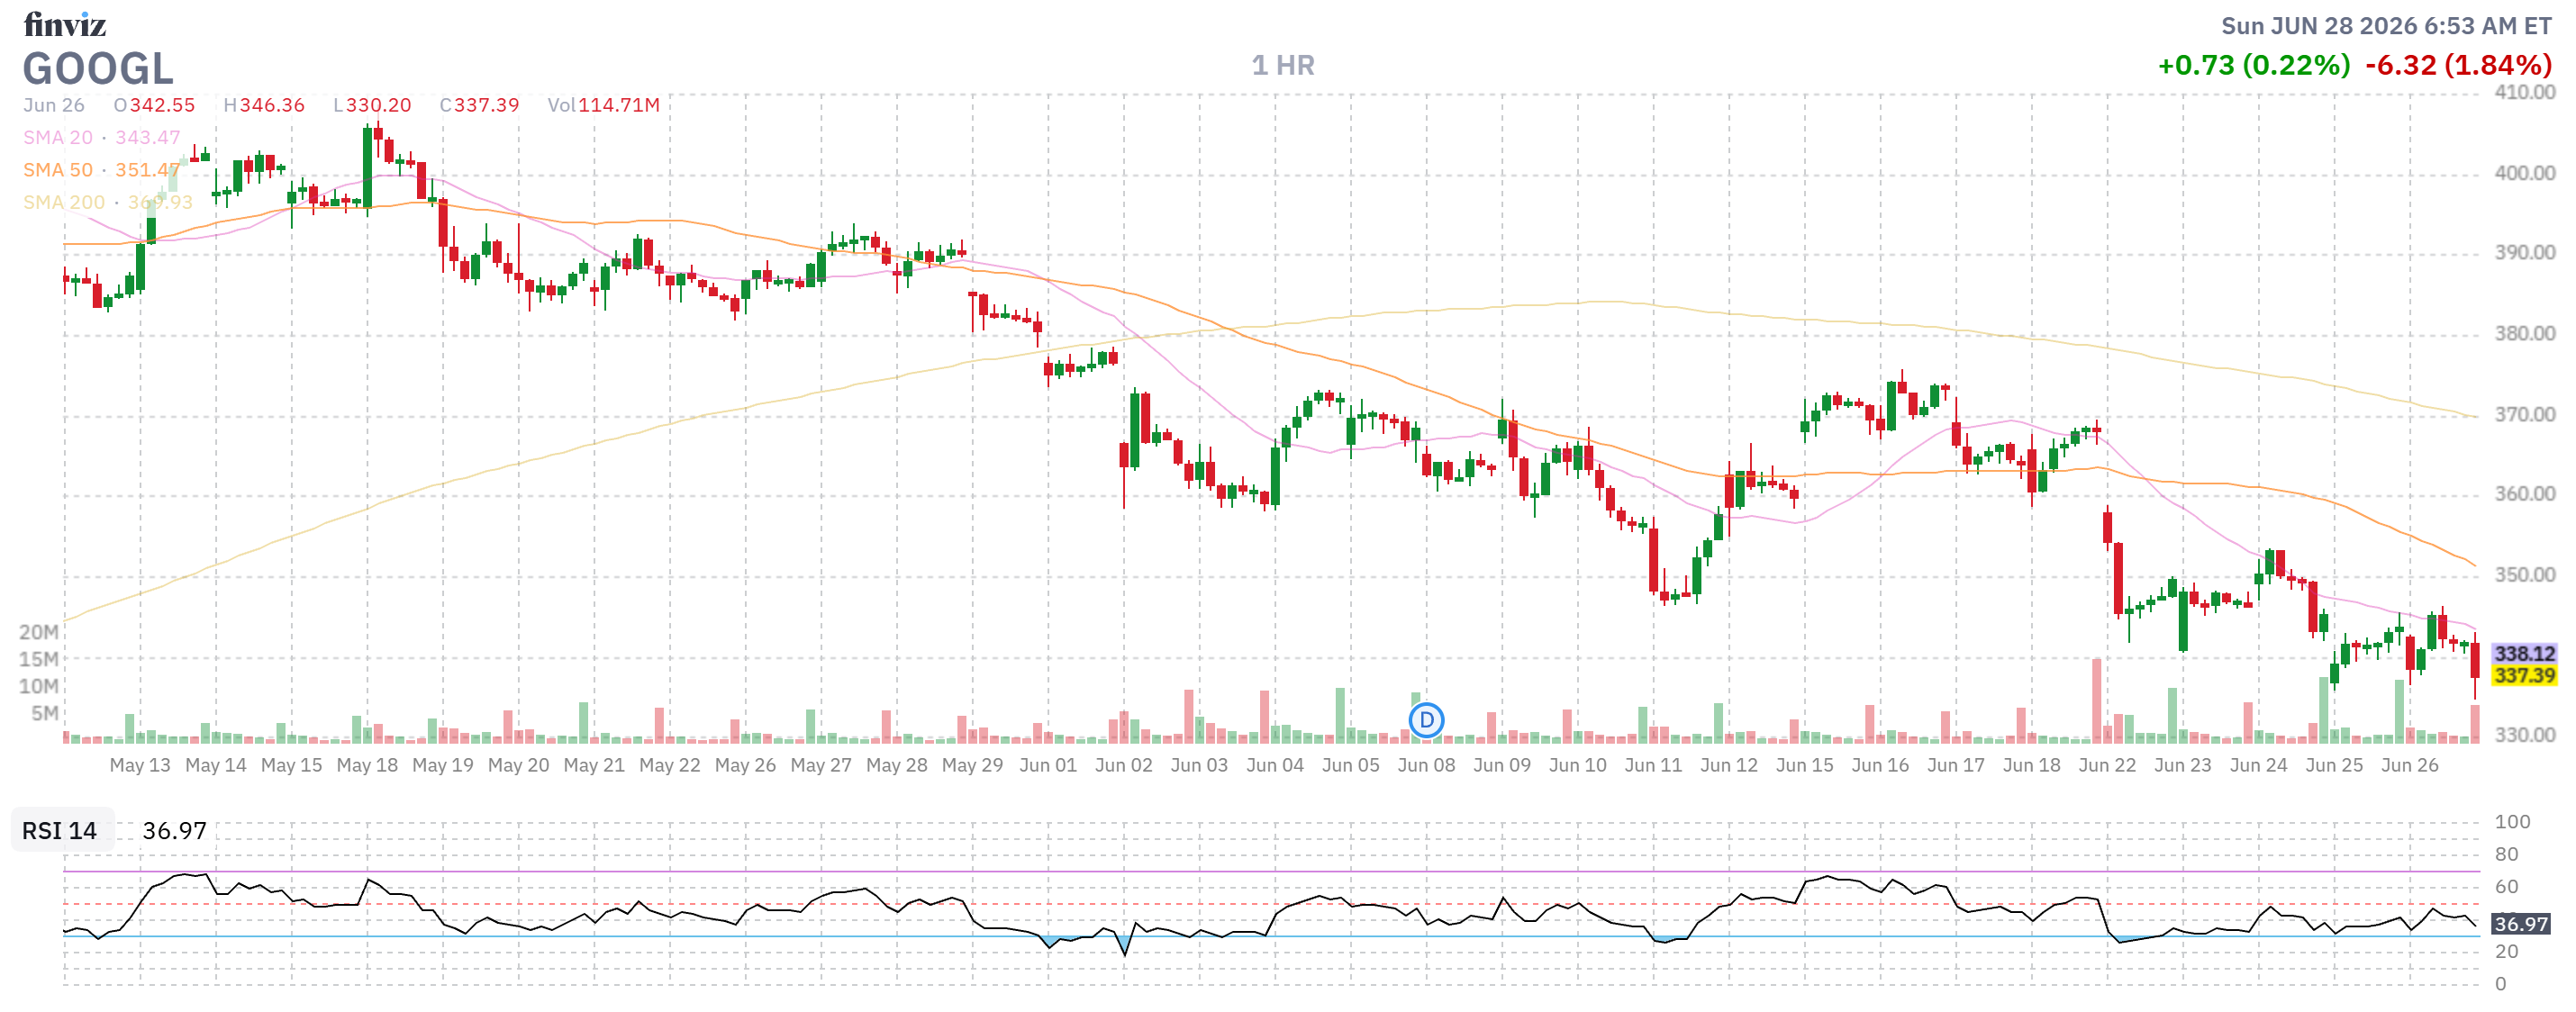Image resolution: width=2576 pixels, height=1012 pixels.
Task: Click the 390.00 price axis label
Action: coord(2524,253)
